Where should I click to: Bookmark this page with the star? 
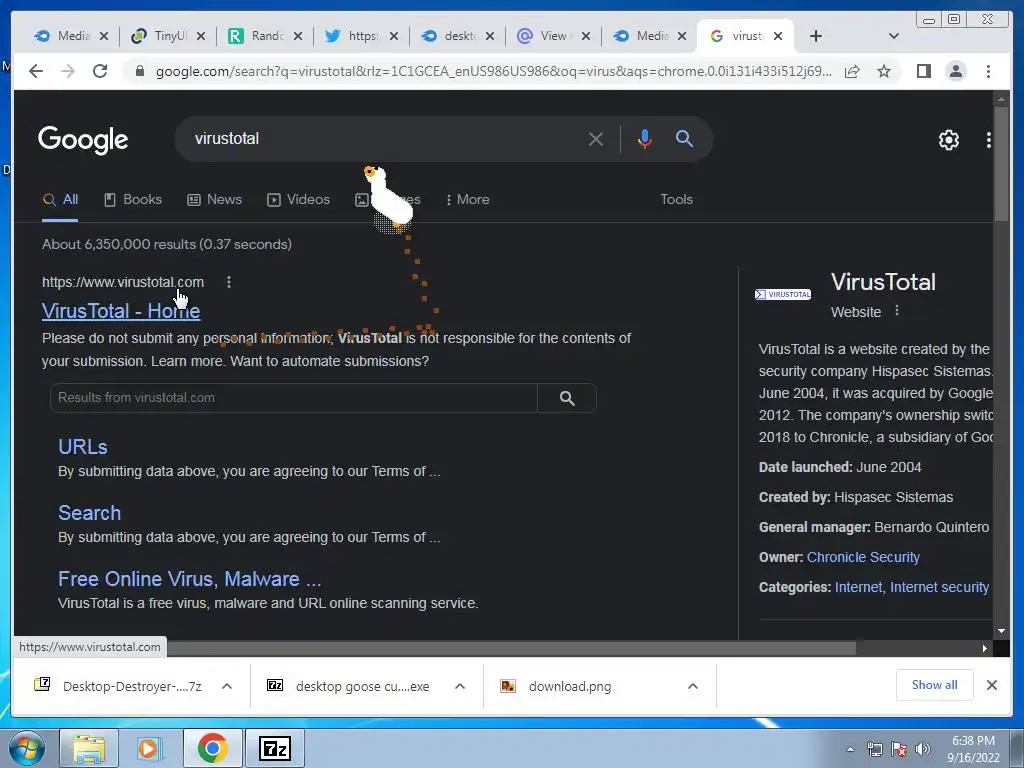[x=884, y=71]
